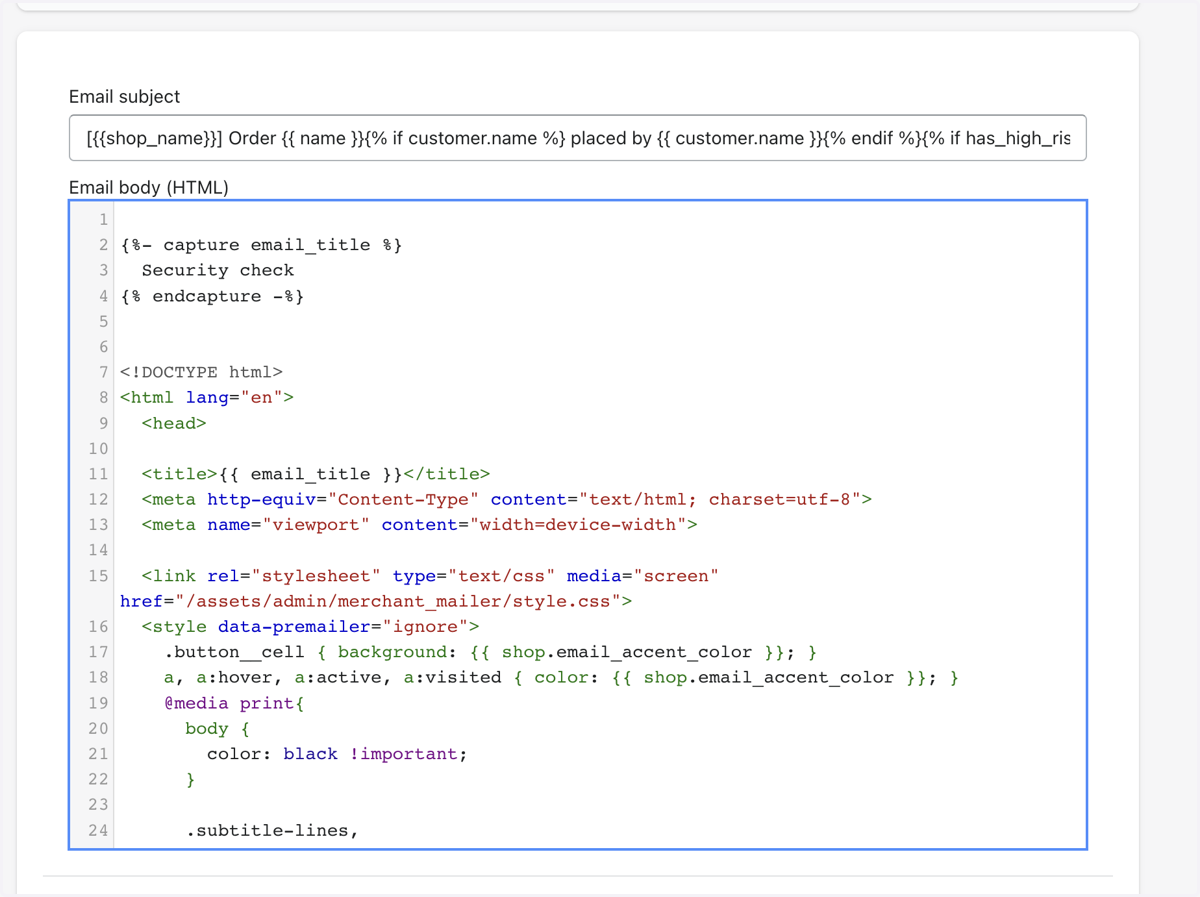The image size is (1200, 897).
Task: Click line number 14 in gutter
Action: [x=98, y=550]
